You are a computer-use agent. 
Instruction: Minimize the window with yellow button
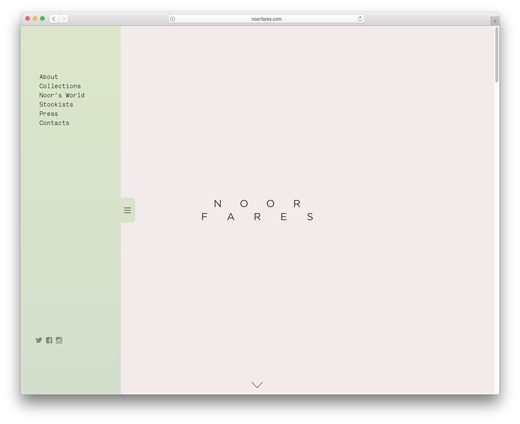35,19
